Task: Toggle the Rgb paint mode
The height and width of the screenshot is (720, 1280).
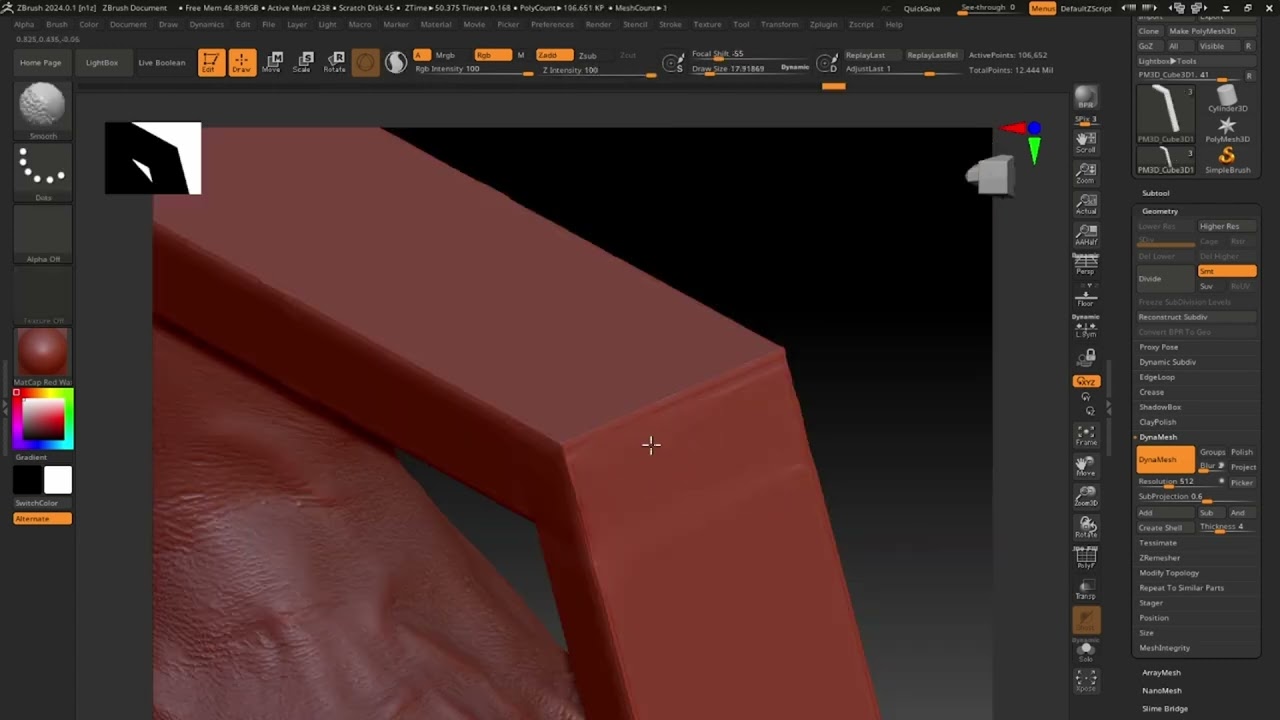Action: [492, 55]
